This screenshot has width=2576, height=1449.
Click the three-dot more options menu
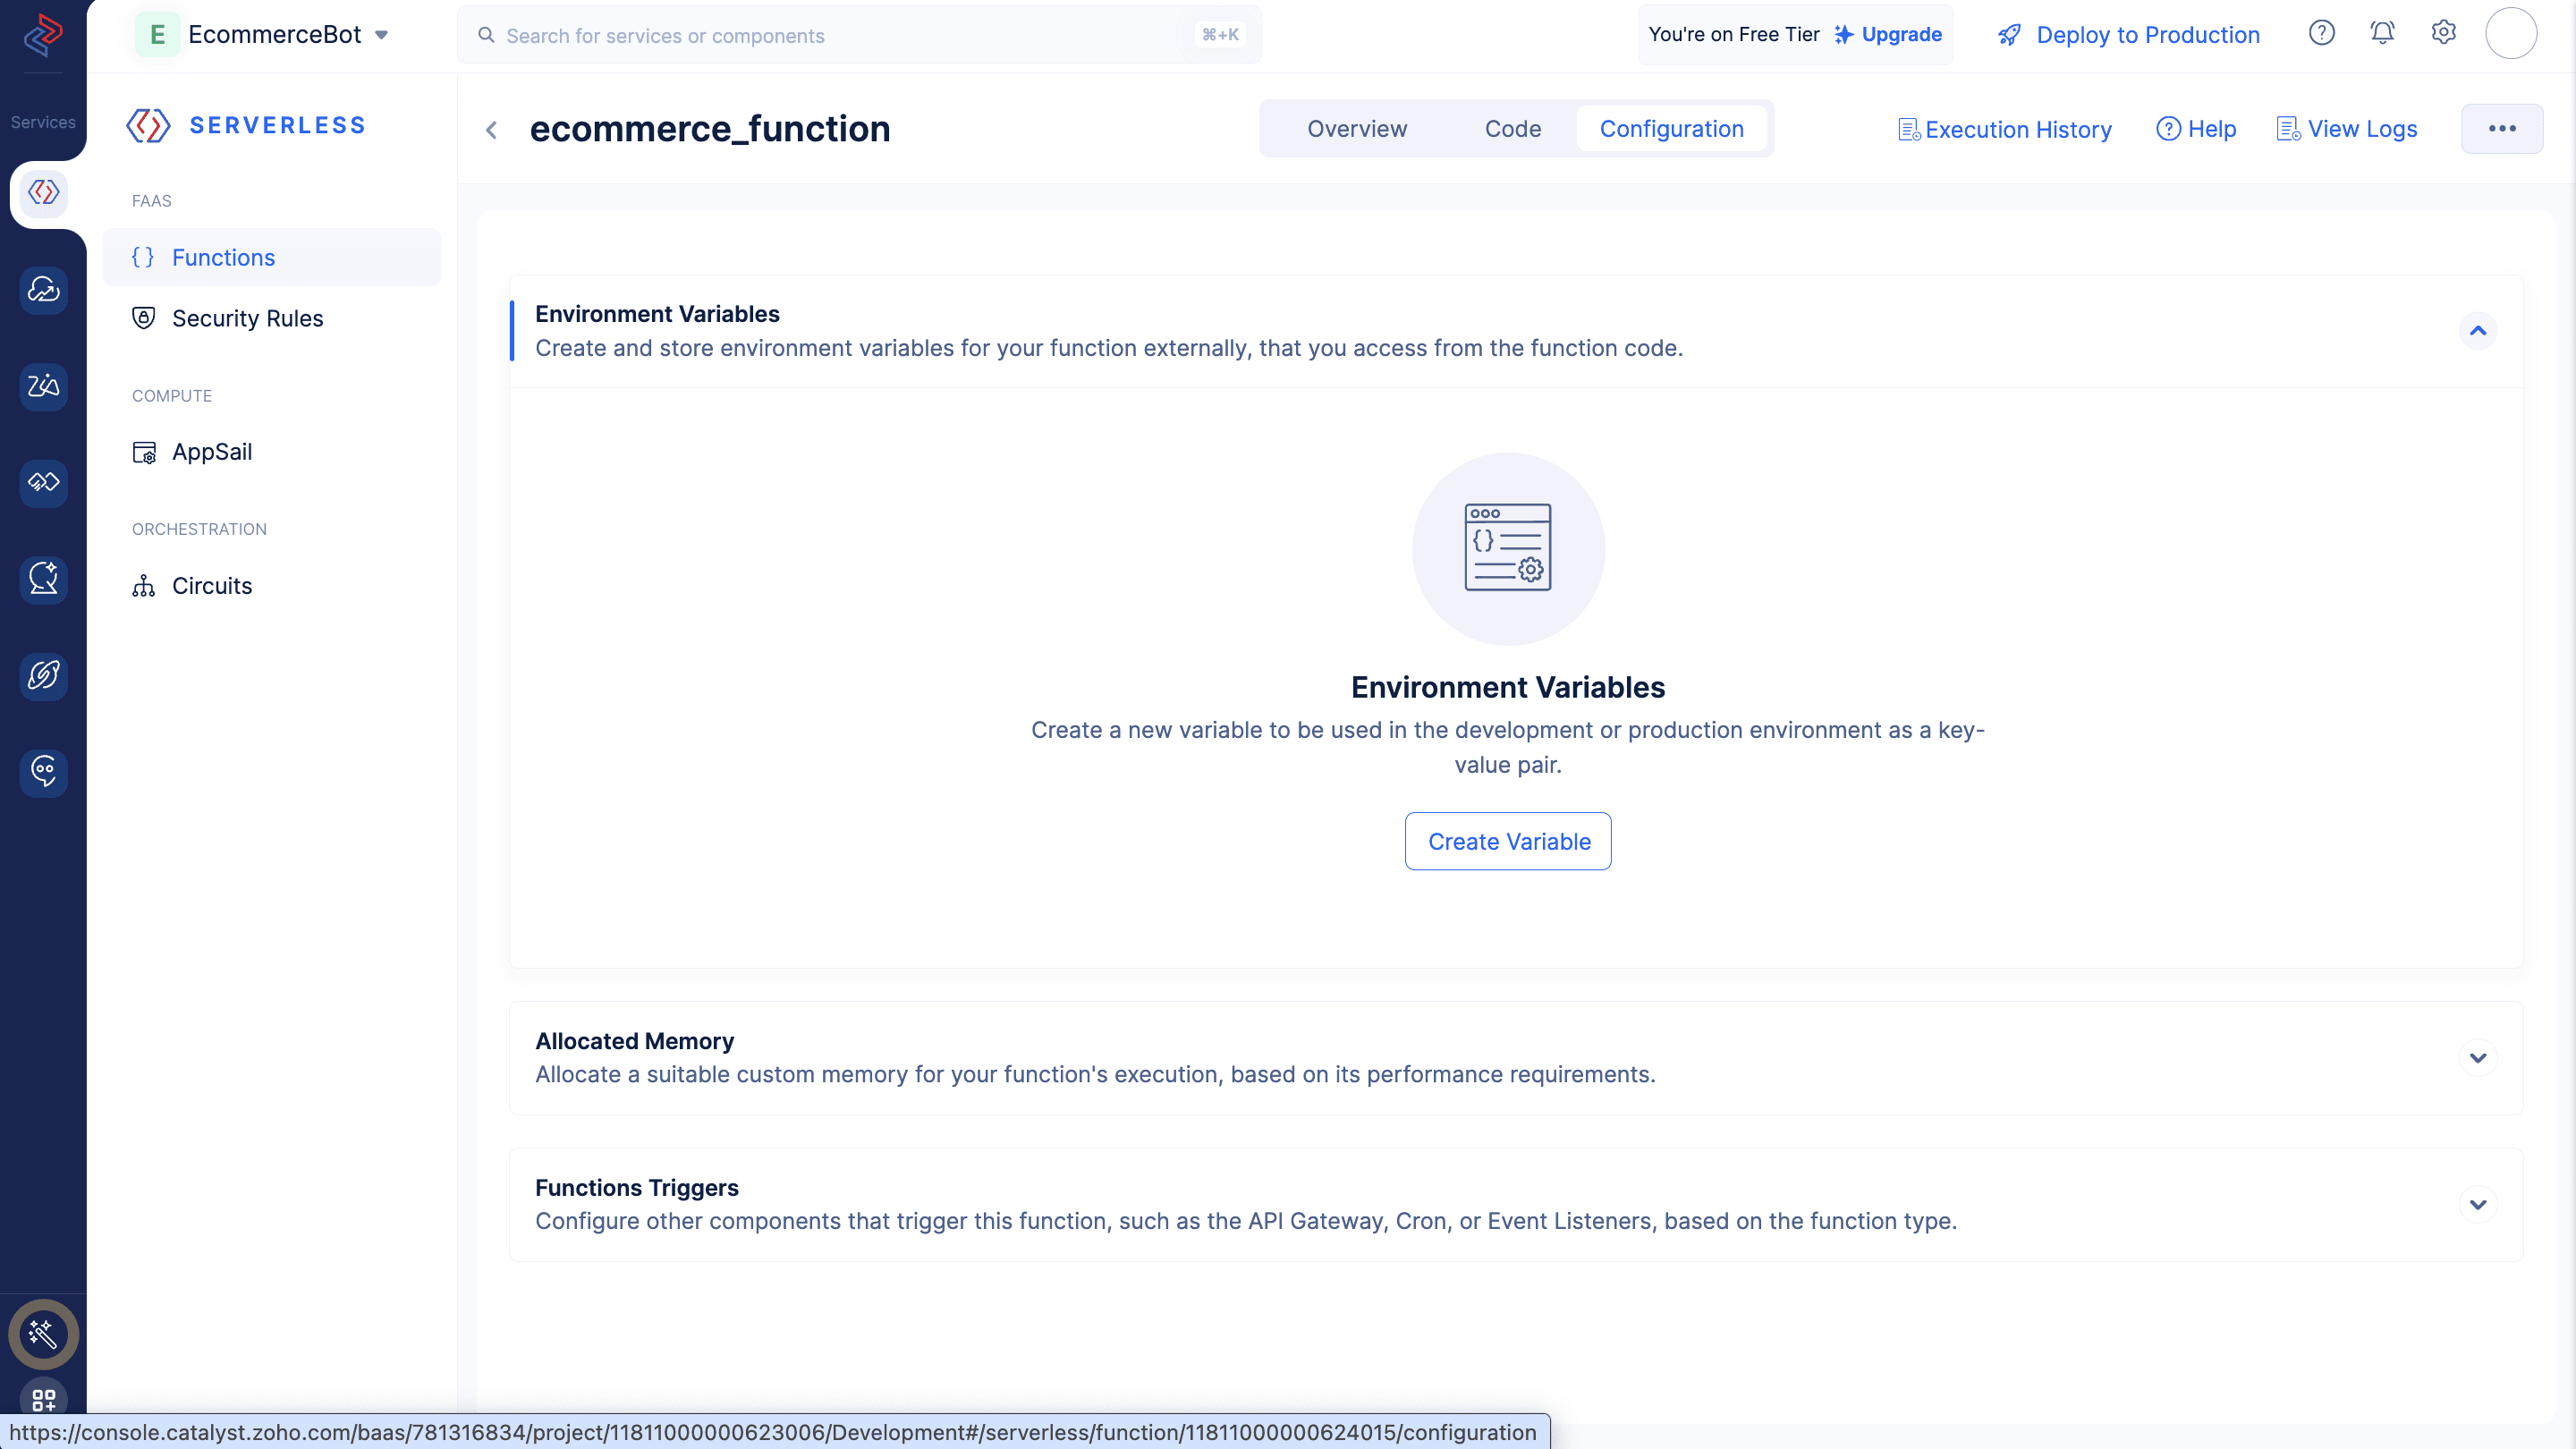pos(2502,127)
